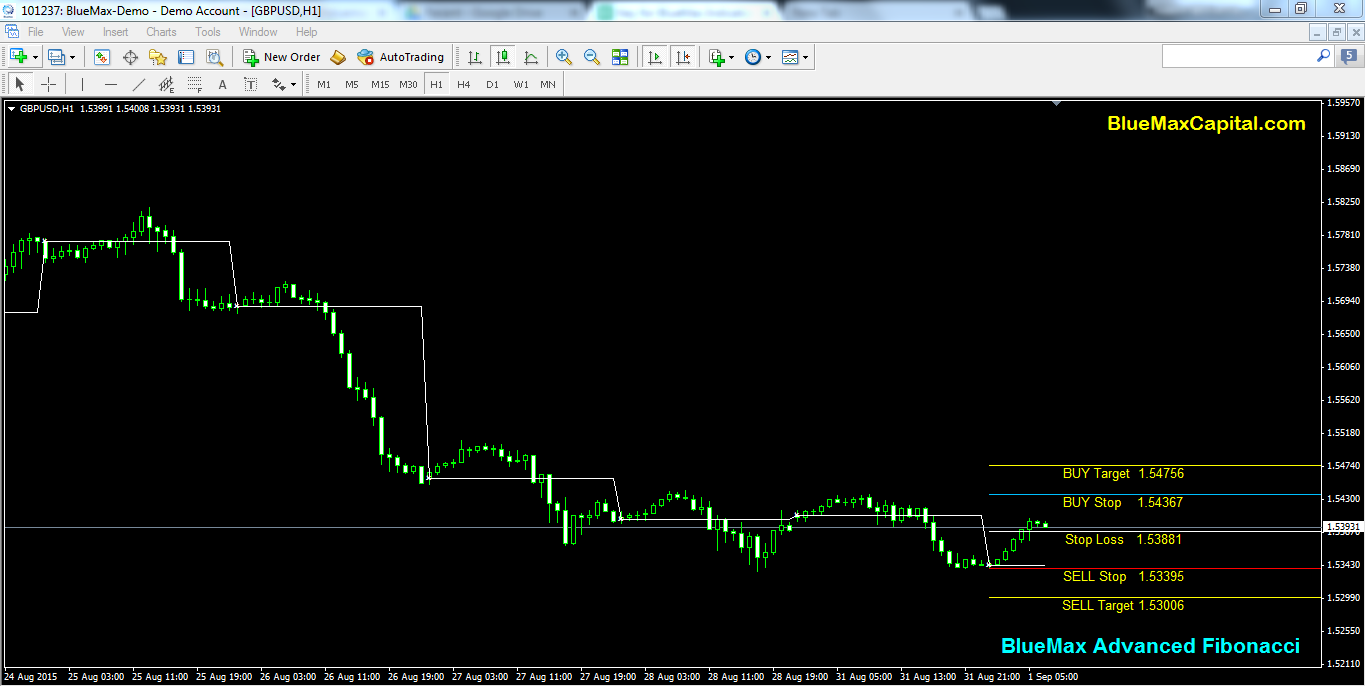Click the current price label 1.53931
The width and height of the screenshot is (1365, 686).
(1343, 526)
